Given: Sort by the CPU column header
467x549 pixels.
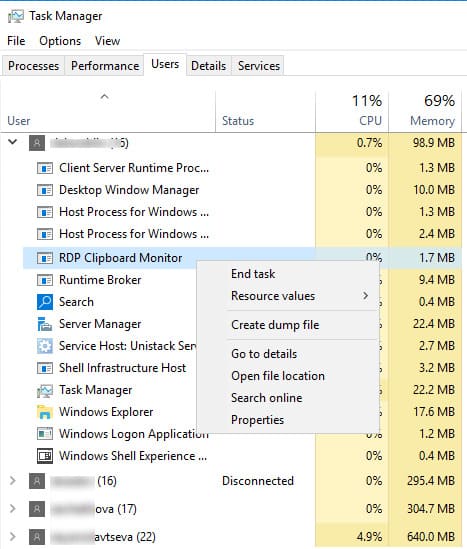Looking at the screenshot, I should pos(352,111).
